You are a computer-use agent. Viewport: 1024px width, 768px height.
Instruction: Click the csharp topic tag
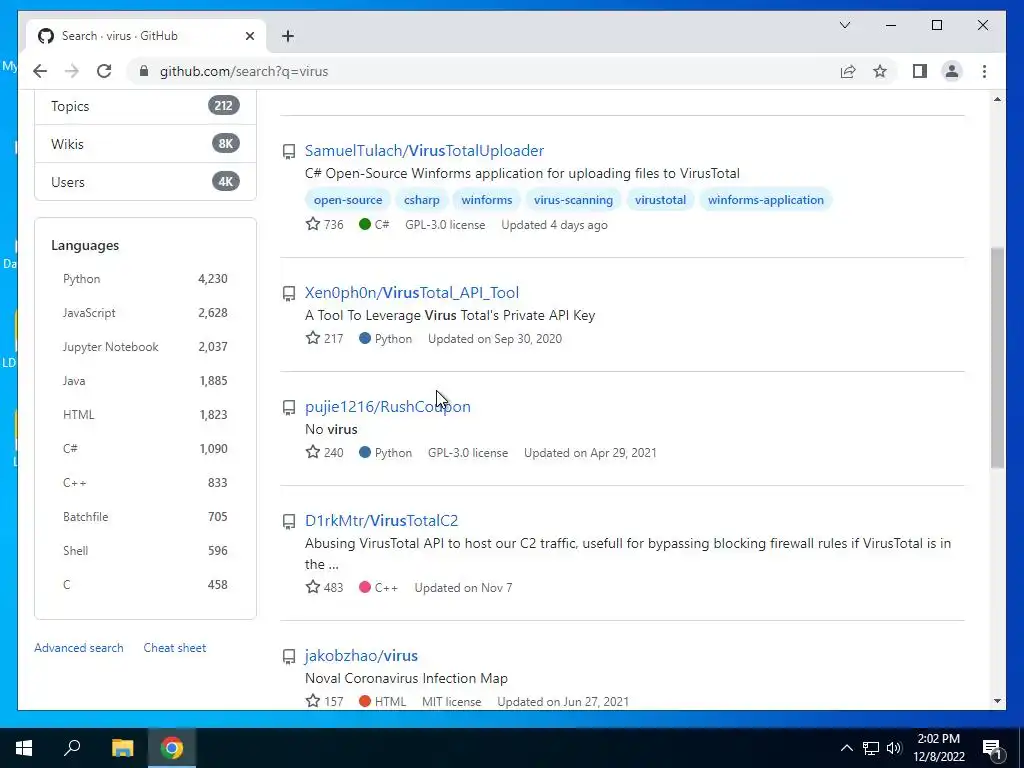tap(421, 200)
